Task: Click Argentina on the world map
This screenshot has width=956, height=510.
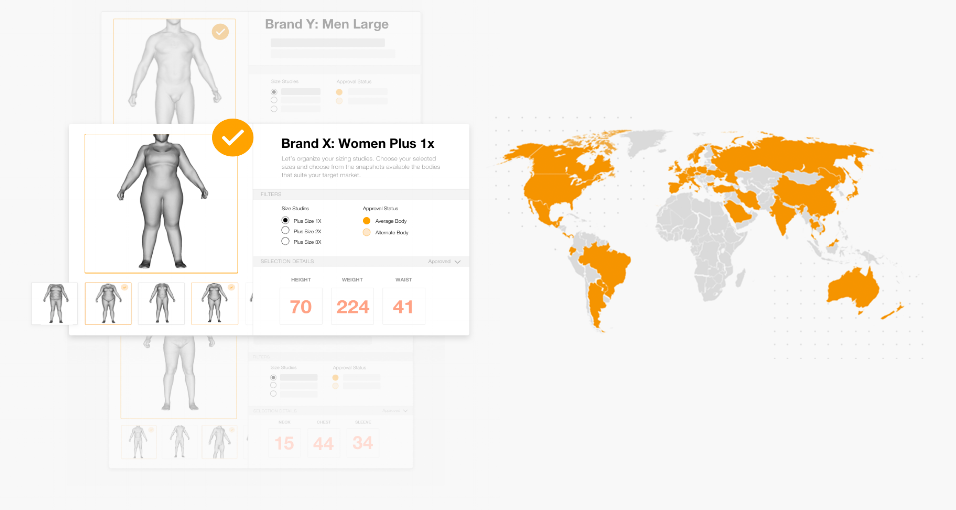Action: click(596, 305)
